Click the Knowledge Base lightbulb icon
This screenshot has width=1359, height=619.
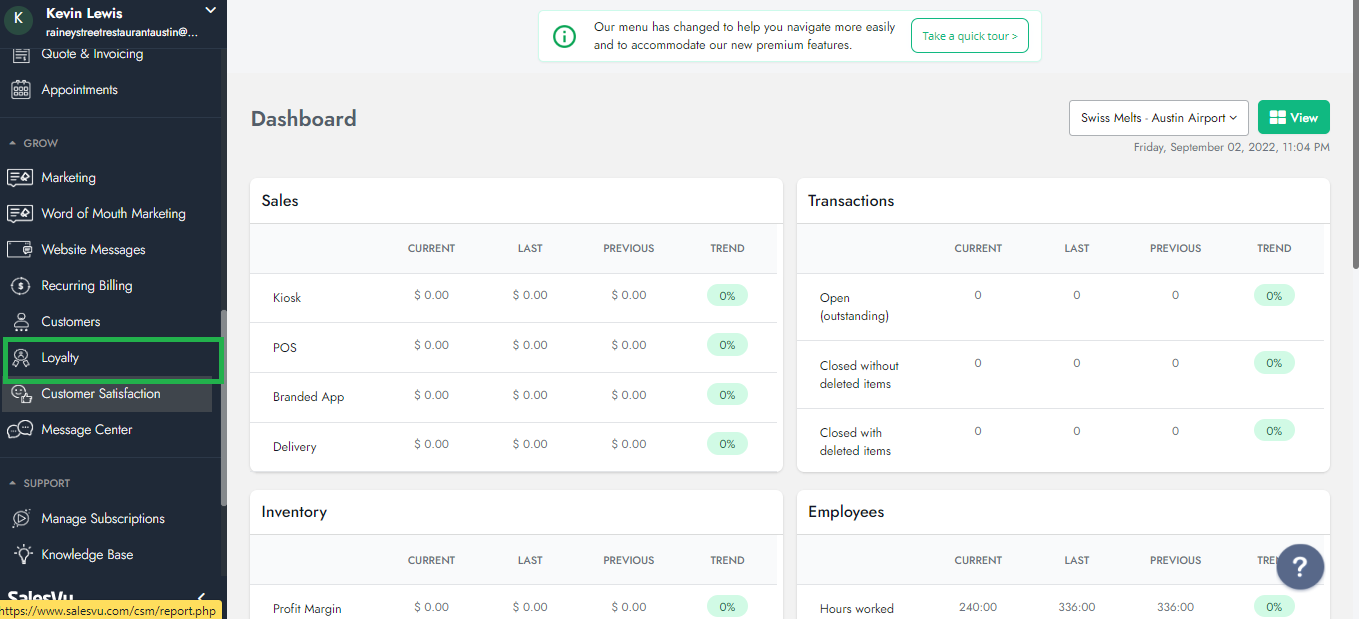[x=20, y=555]
